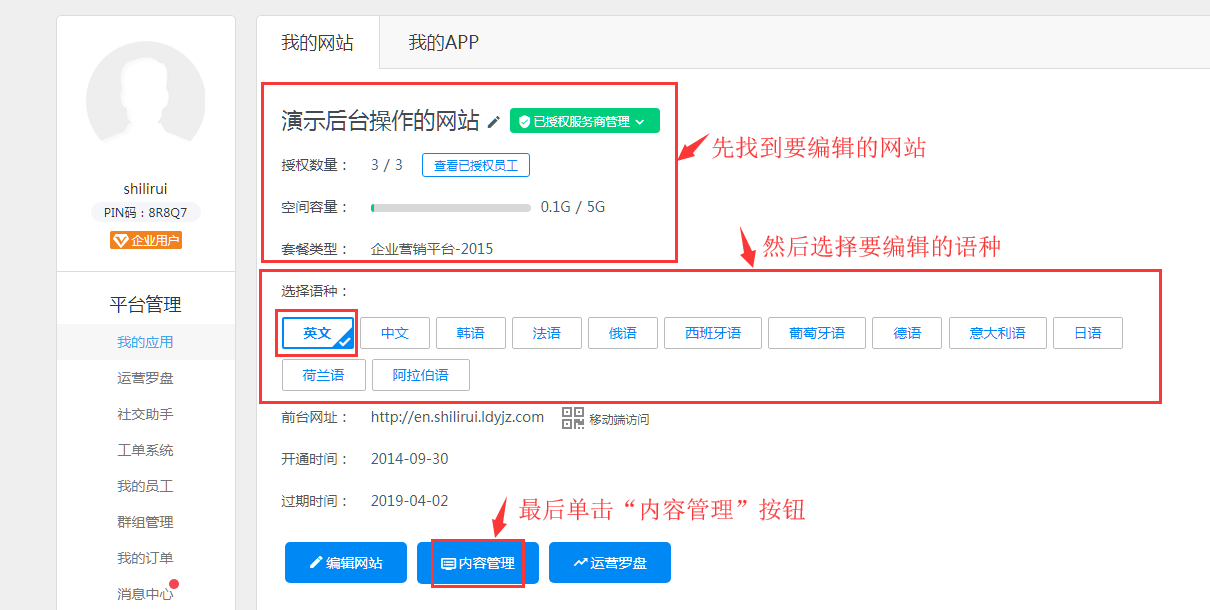Switch to the 我的APP tab

coord(443,43)
